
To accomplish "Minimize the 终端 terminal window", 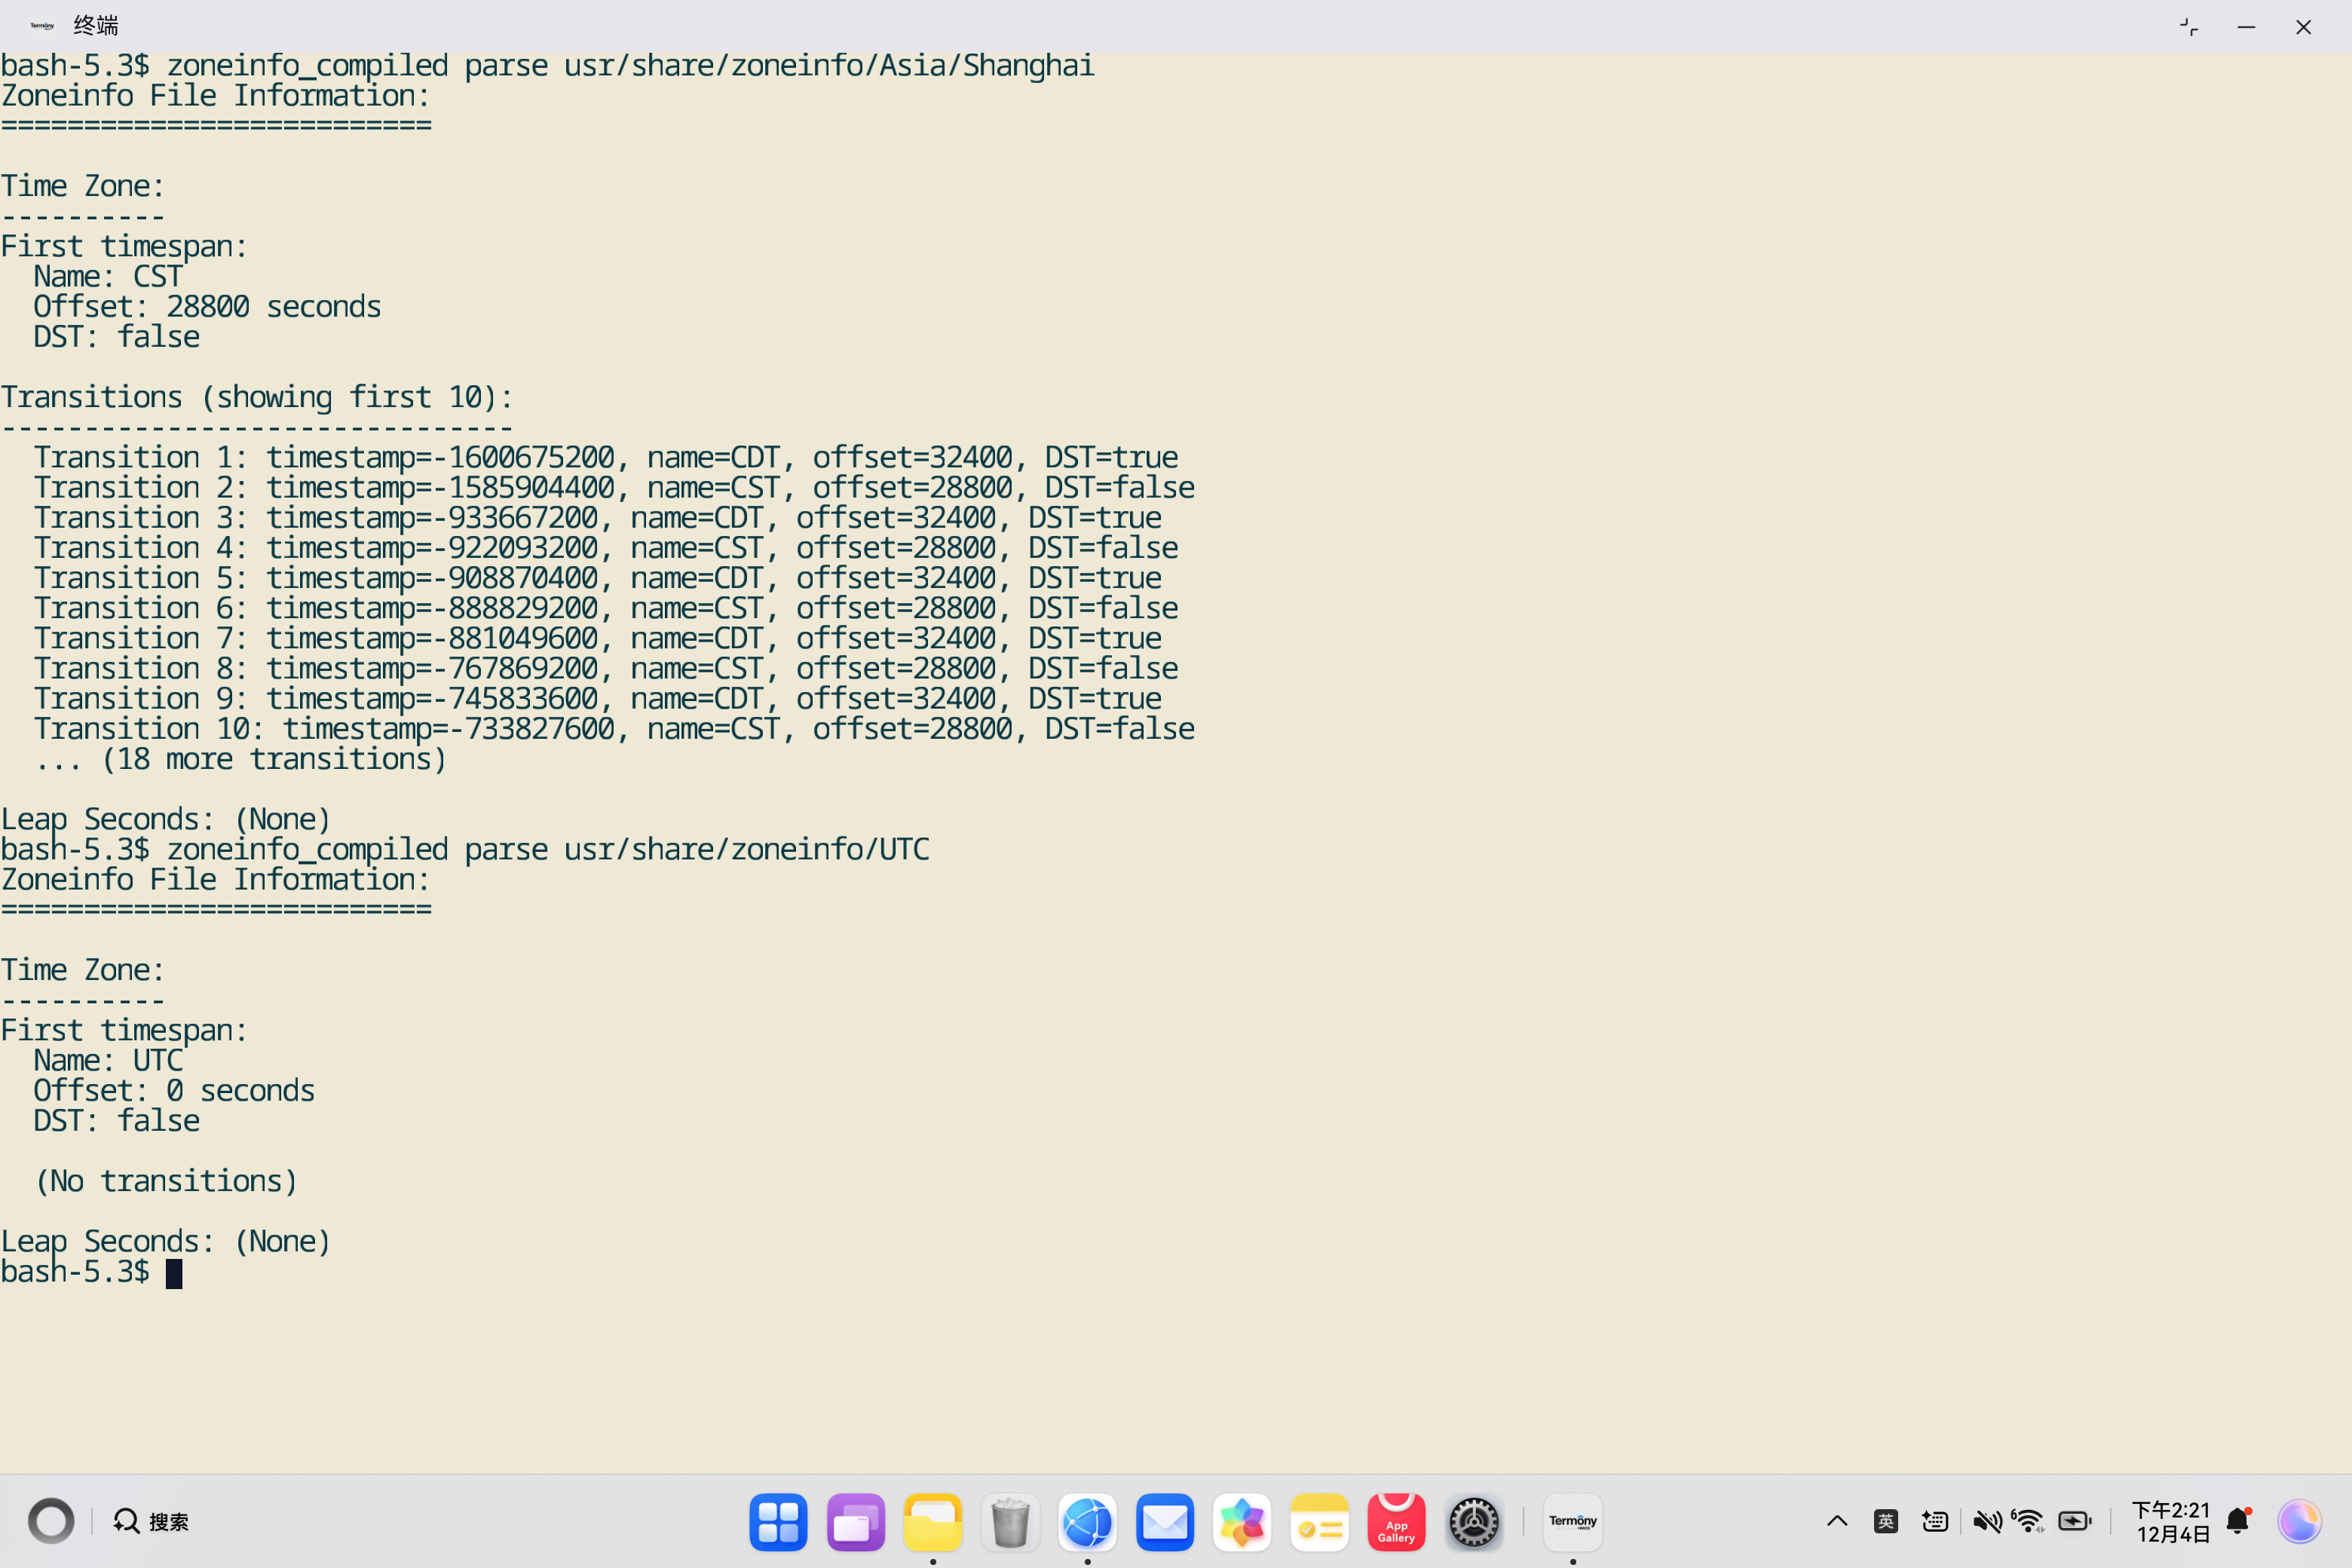I will click(2246, 27).
